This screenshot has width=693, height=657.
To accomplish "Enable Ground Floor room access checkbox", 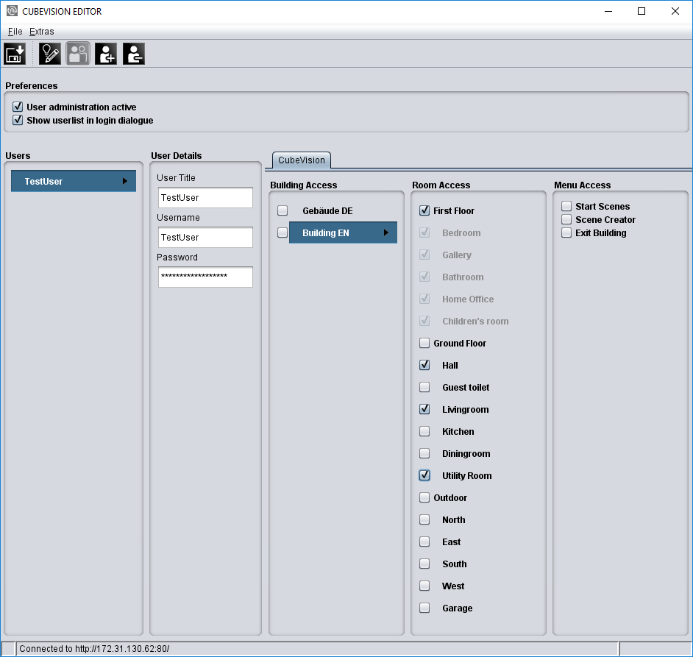I will [x=424, y=343].
